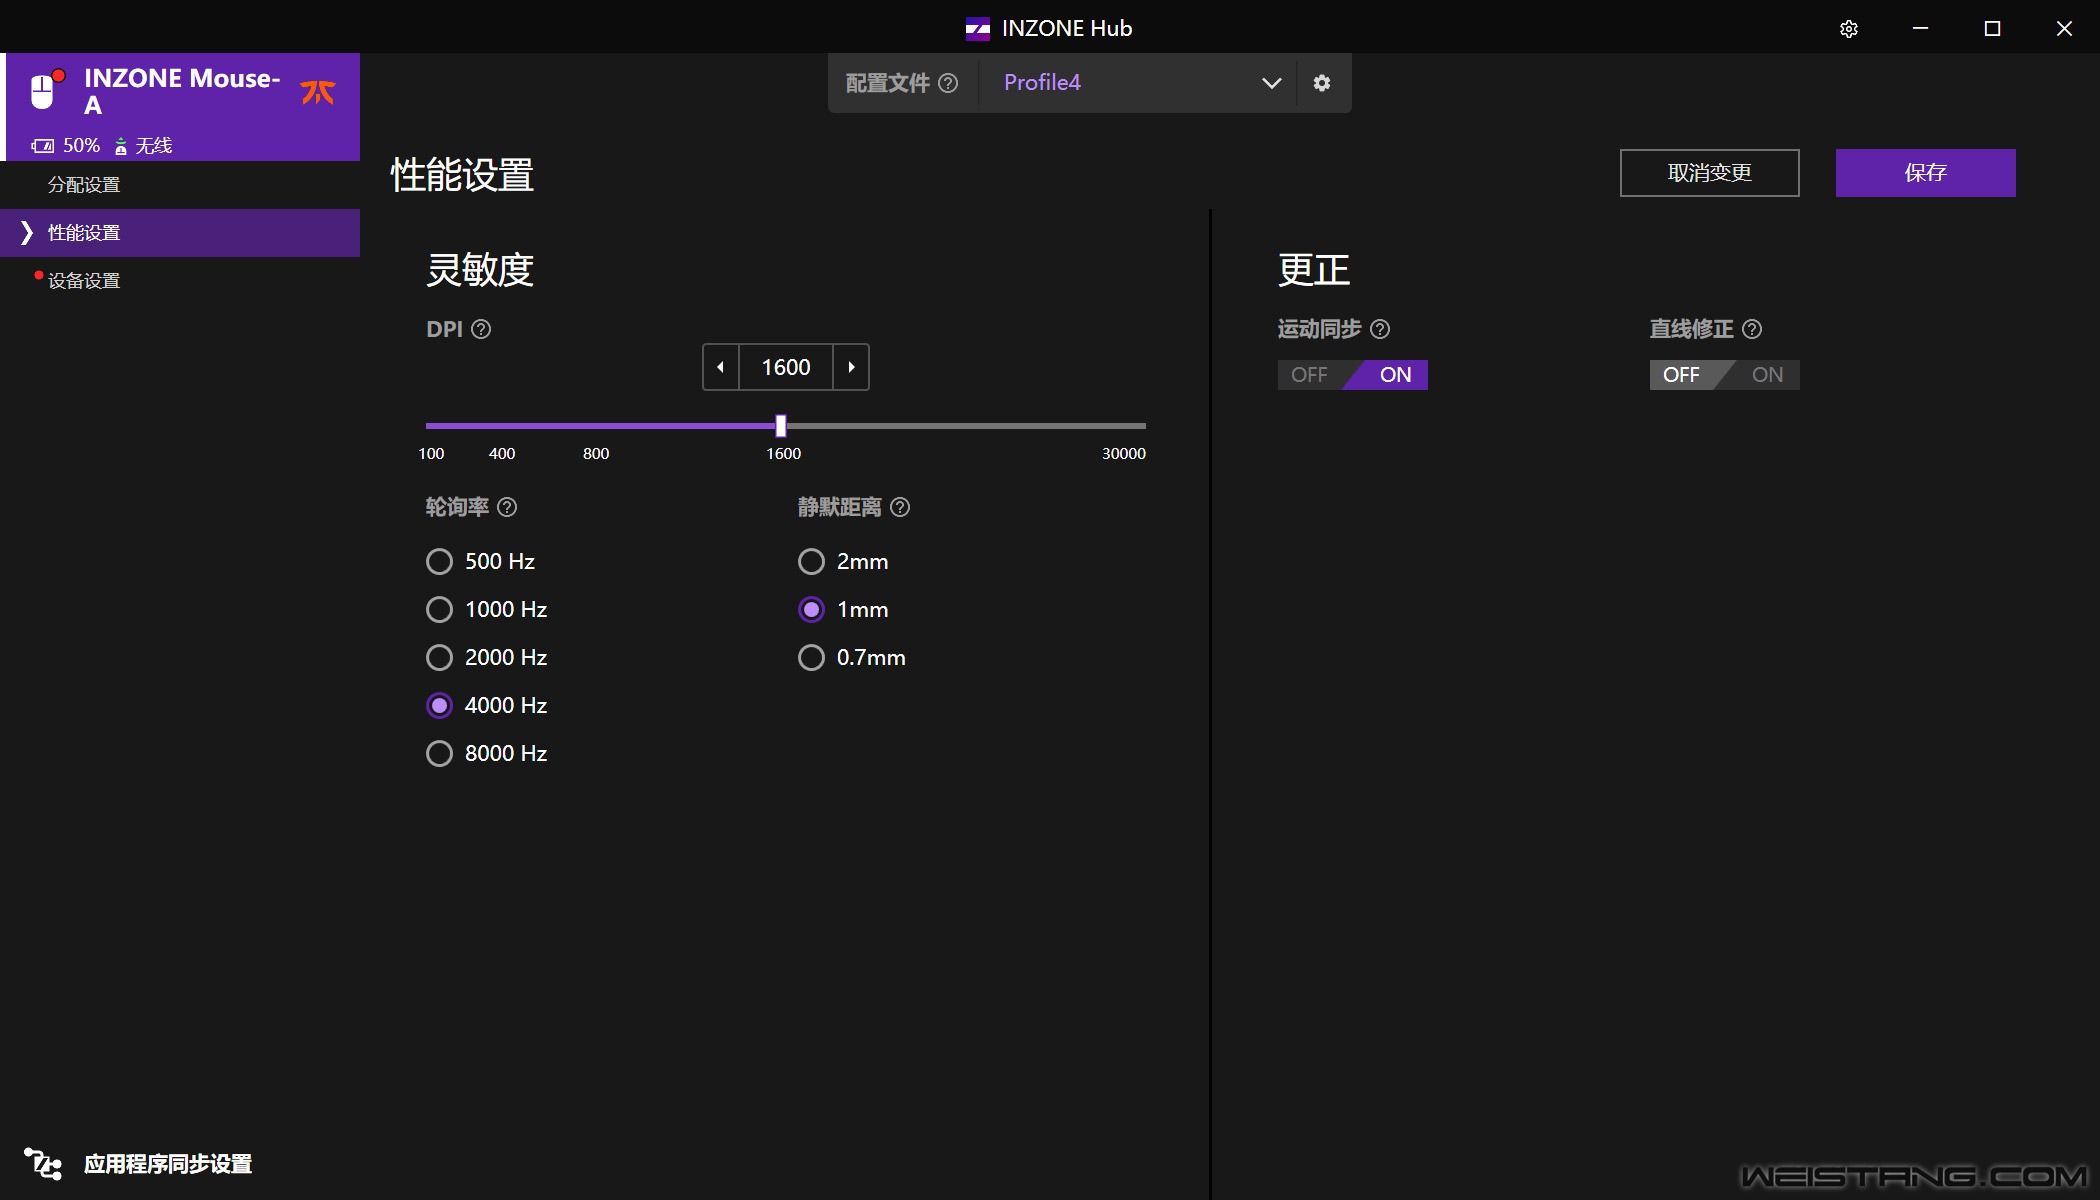Click the 静默距离 help icon
Screen dimensions: 2100x1200
coord(900,507)
